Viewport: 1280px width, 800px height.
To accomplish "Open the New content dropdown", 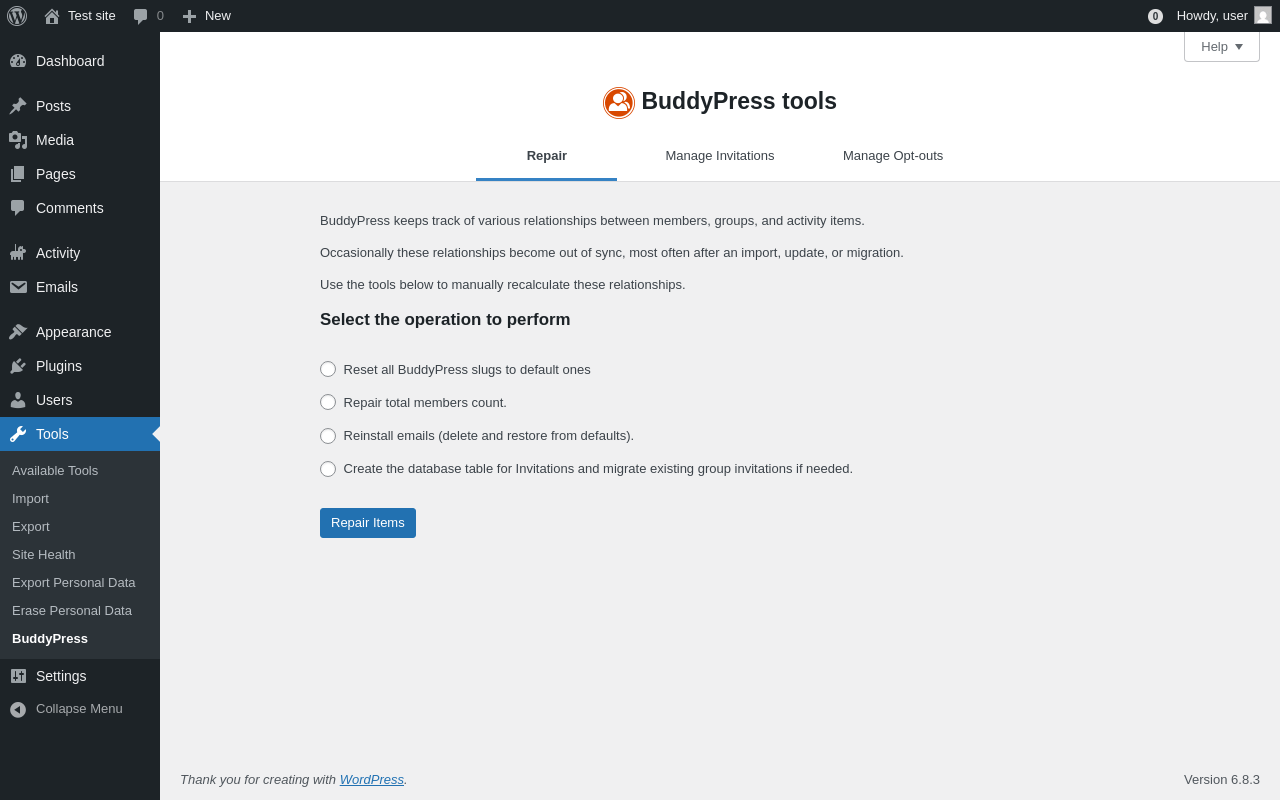I will pyautogui.click(x=206, y=16).
